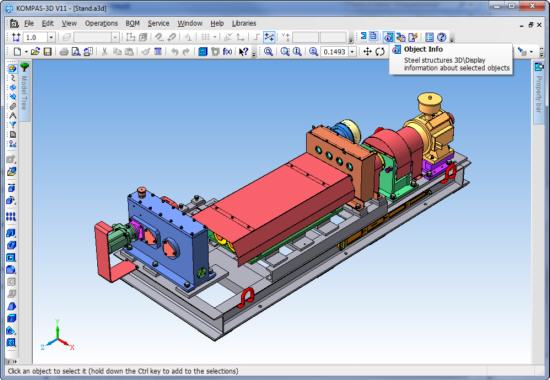This screenshot has width=550, height=380.
Task: Open the variables f(x) icon
Action: (x=227, y=52)
